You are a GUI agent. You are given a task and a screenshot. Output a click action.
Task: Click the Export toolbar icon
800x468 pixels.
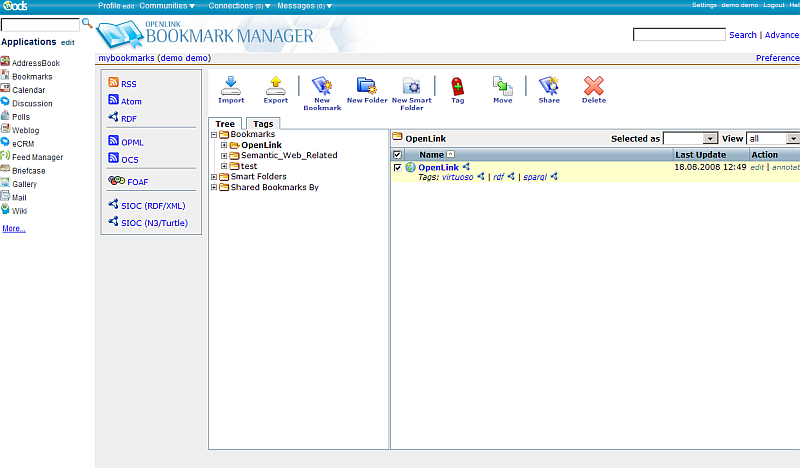pyautogui.click(x=275, y=88)
